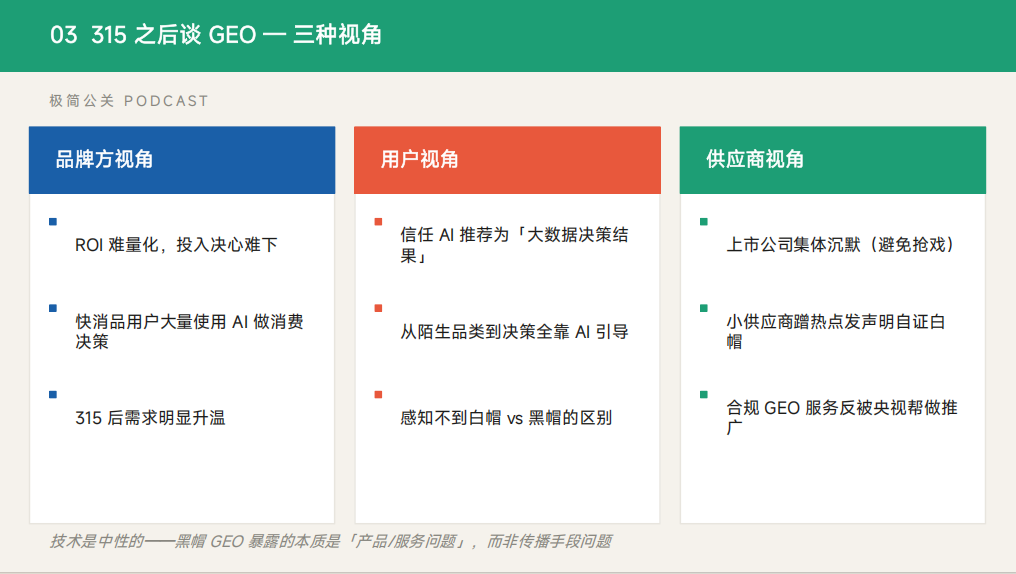The image size is (1016, 574).
Task: Select the orange bullet above 从陌生品类 text
Action: tap(378, 308)
